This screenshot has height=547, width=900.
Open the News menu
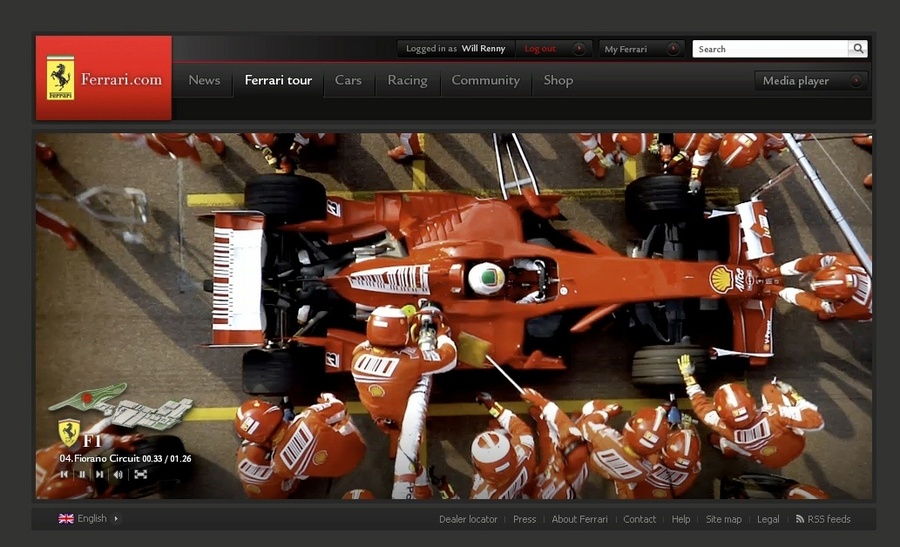point(204,80)
